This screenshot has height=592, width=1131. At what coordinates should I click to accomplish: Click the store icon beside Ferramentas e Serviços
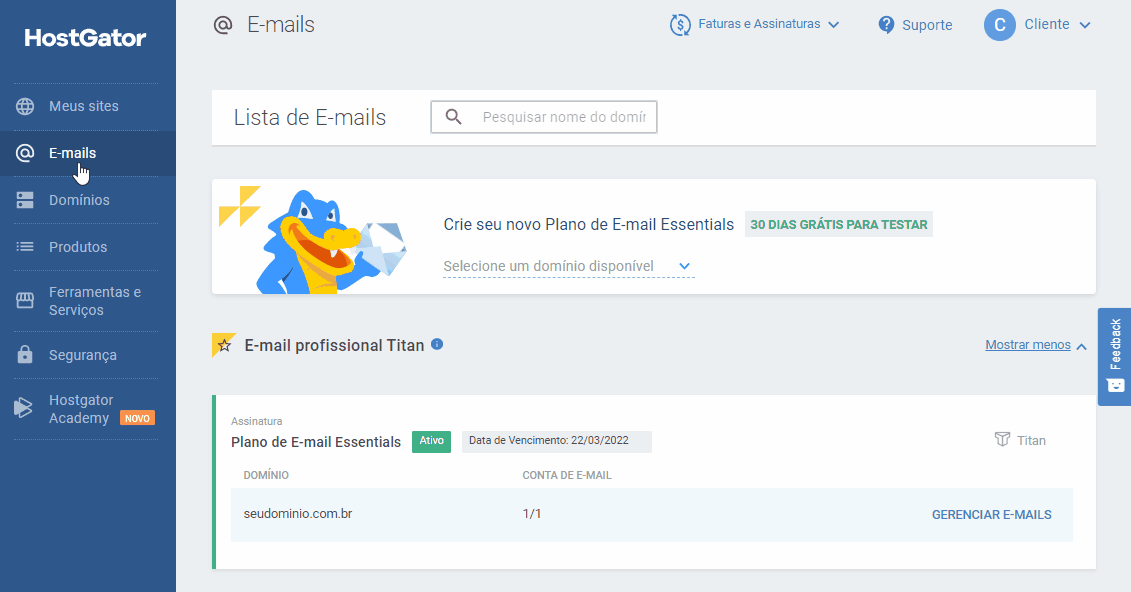(25, 301)
